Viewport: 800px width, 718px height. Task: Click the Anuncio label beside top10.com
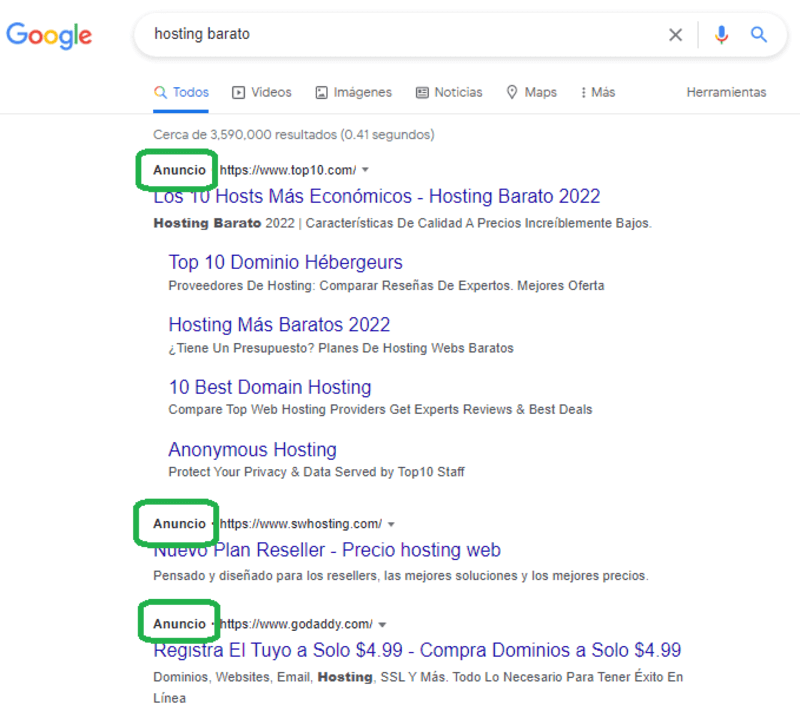179,170
